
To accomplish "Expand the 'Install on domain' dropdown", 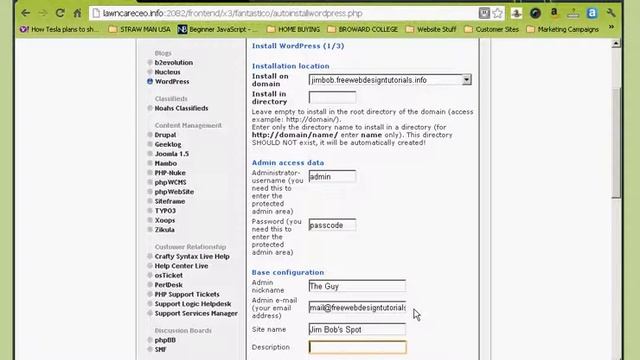I will [x=466, y=80].
